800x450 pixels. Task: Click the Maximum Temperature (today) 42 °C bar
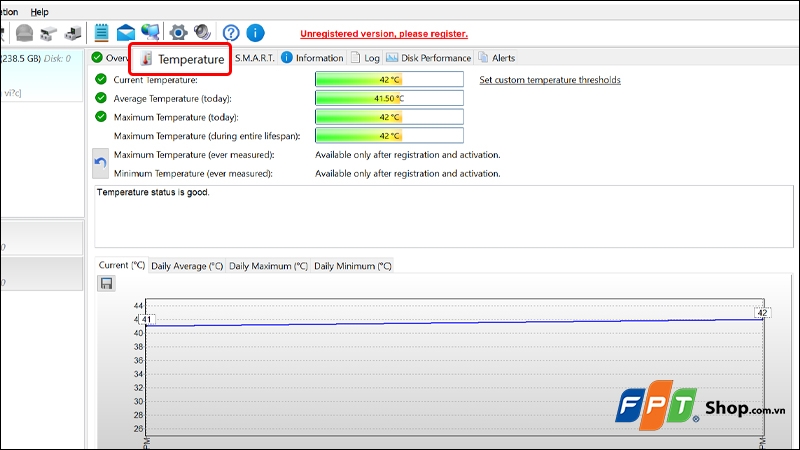point(389,117)
